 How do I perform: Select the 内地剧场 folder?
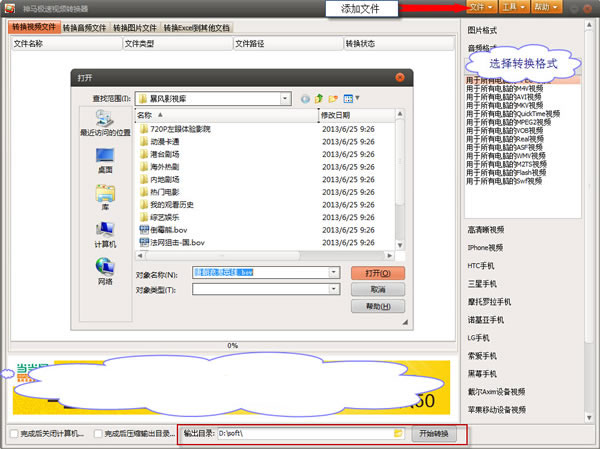pyautogui.click(x=159, y=180)
